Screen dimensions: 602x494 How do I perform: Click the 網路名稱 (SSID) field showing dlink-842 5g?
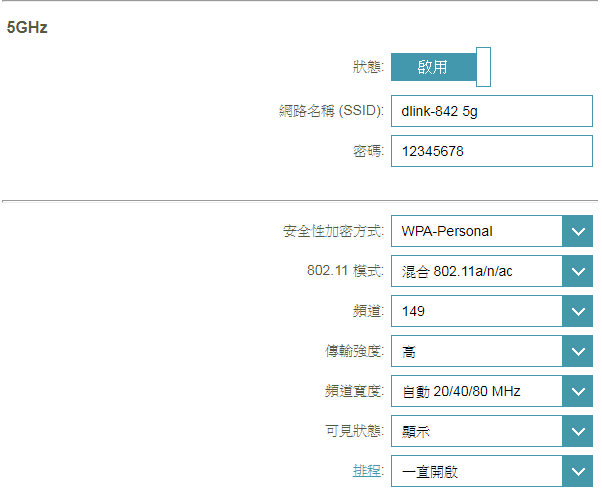pyautogui.click(x=492, y=111)
